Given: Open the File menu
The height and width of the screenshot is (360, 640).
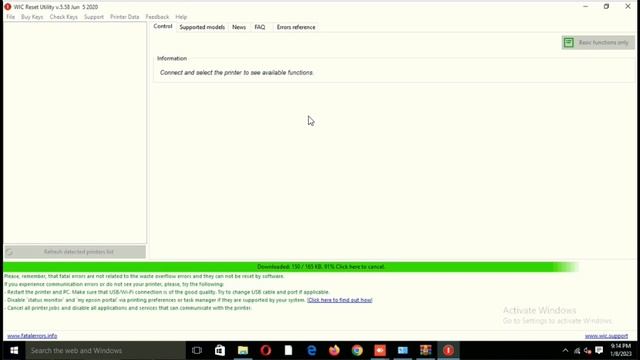Looking at the screenshot, I should [11, 17].
